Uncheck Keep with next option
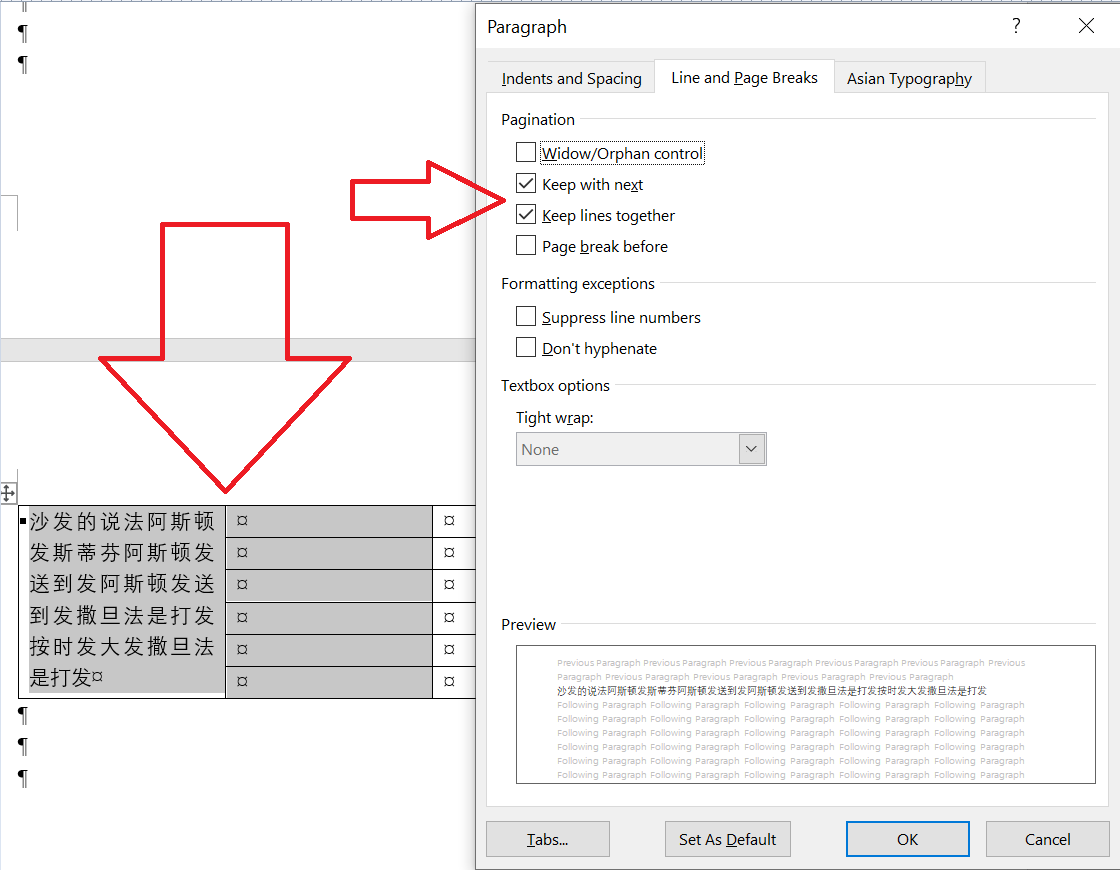Viewport: 1120px width, 870px height. click(x=526, y=184)
